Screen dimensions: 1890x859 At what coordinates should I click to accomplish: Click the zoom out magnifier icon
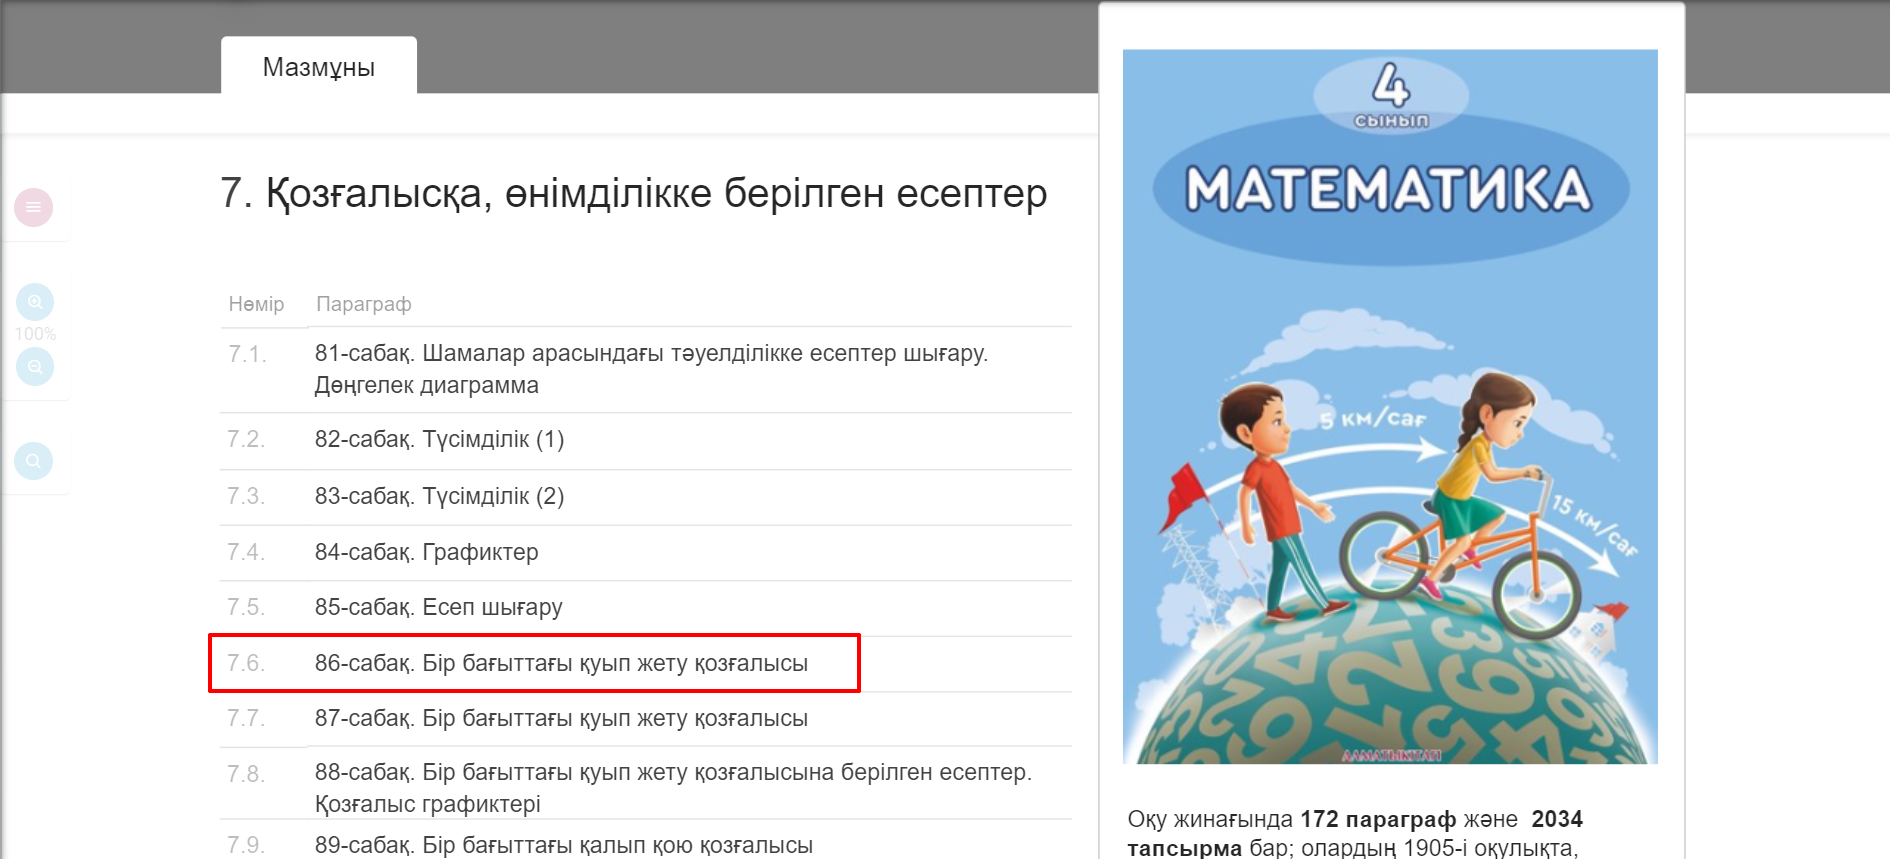35,367
